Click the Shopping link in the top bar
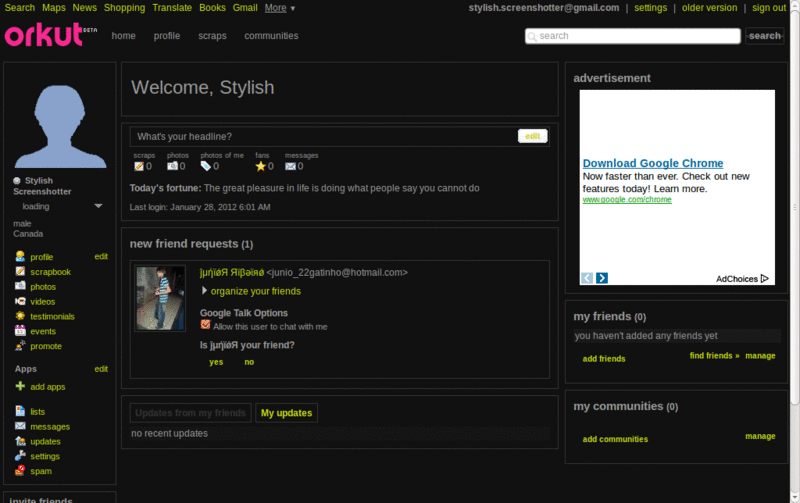The image size is (800, 503). (124, 8)
